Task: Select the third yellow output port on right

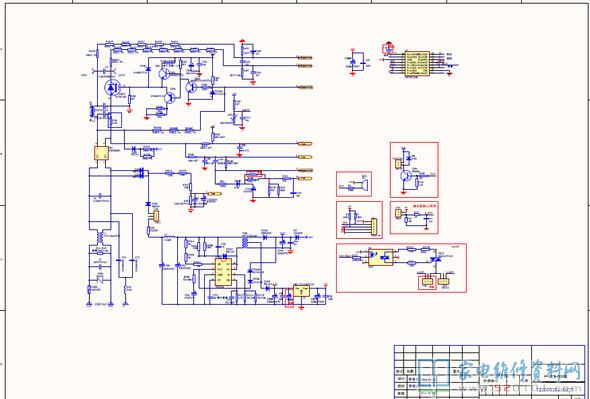Action: [305, 88]
